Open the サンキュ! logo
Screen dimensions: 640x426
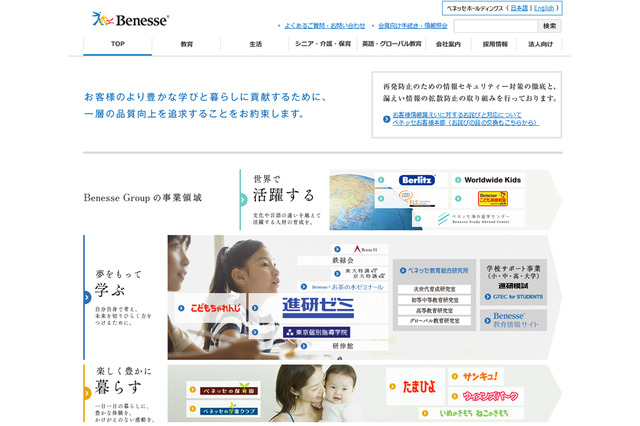(480, 376)
